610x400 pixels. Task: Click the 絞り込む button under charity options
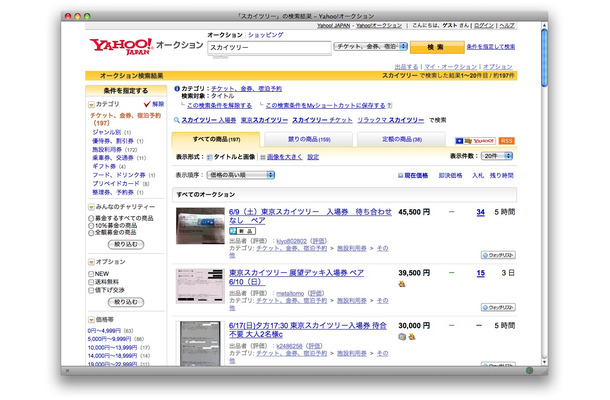[x=126, y=244]
